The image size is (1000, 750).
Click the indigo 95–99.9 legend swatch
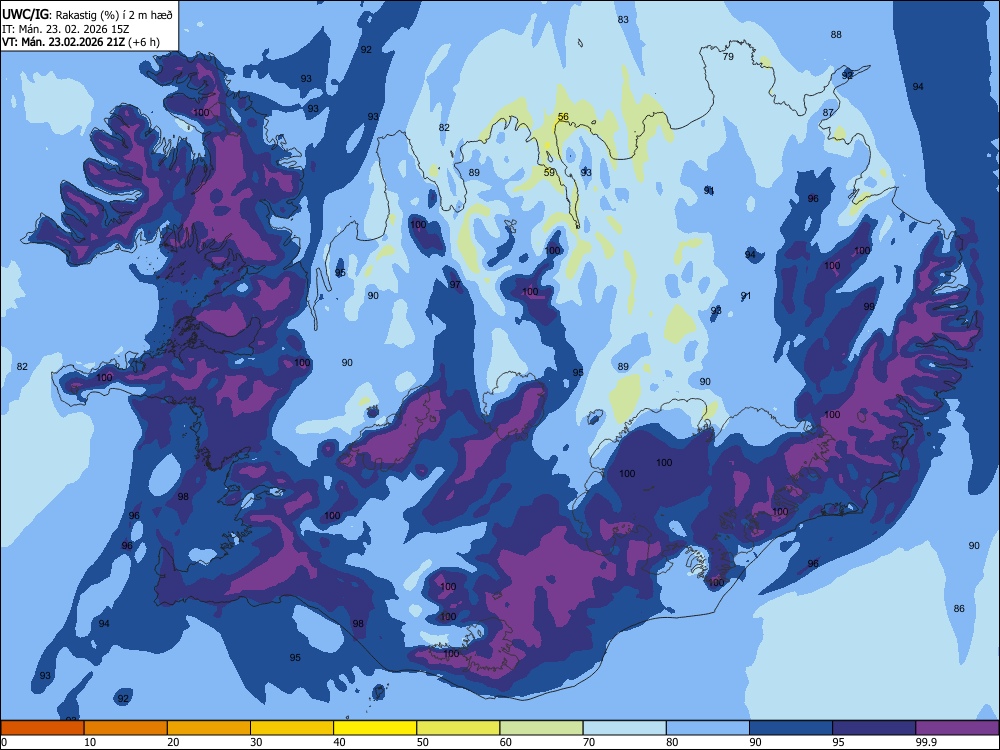tap(874, 728)
